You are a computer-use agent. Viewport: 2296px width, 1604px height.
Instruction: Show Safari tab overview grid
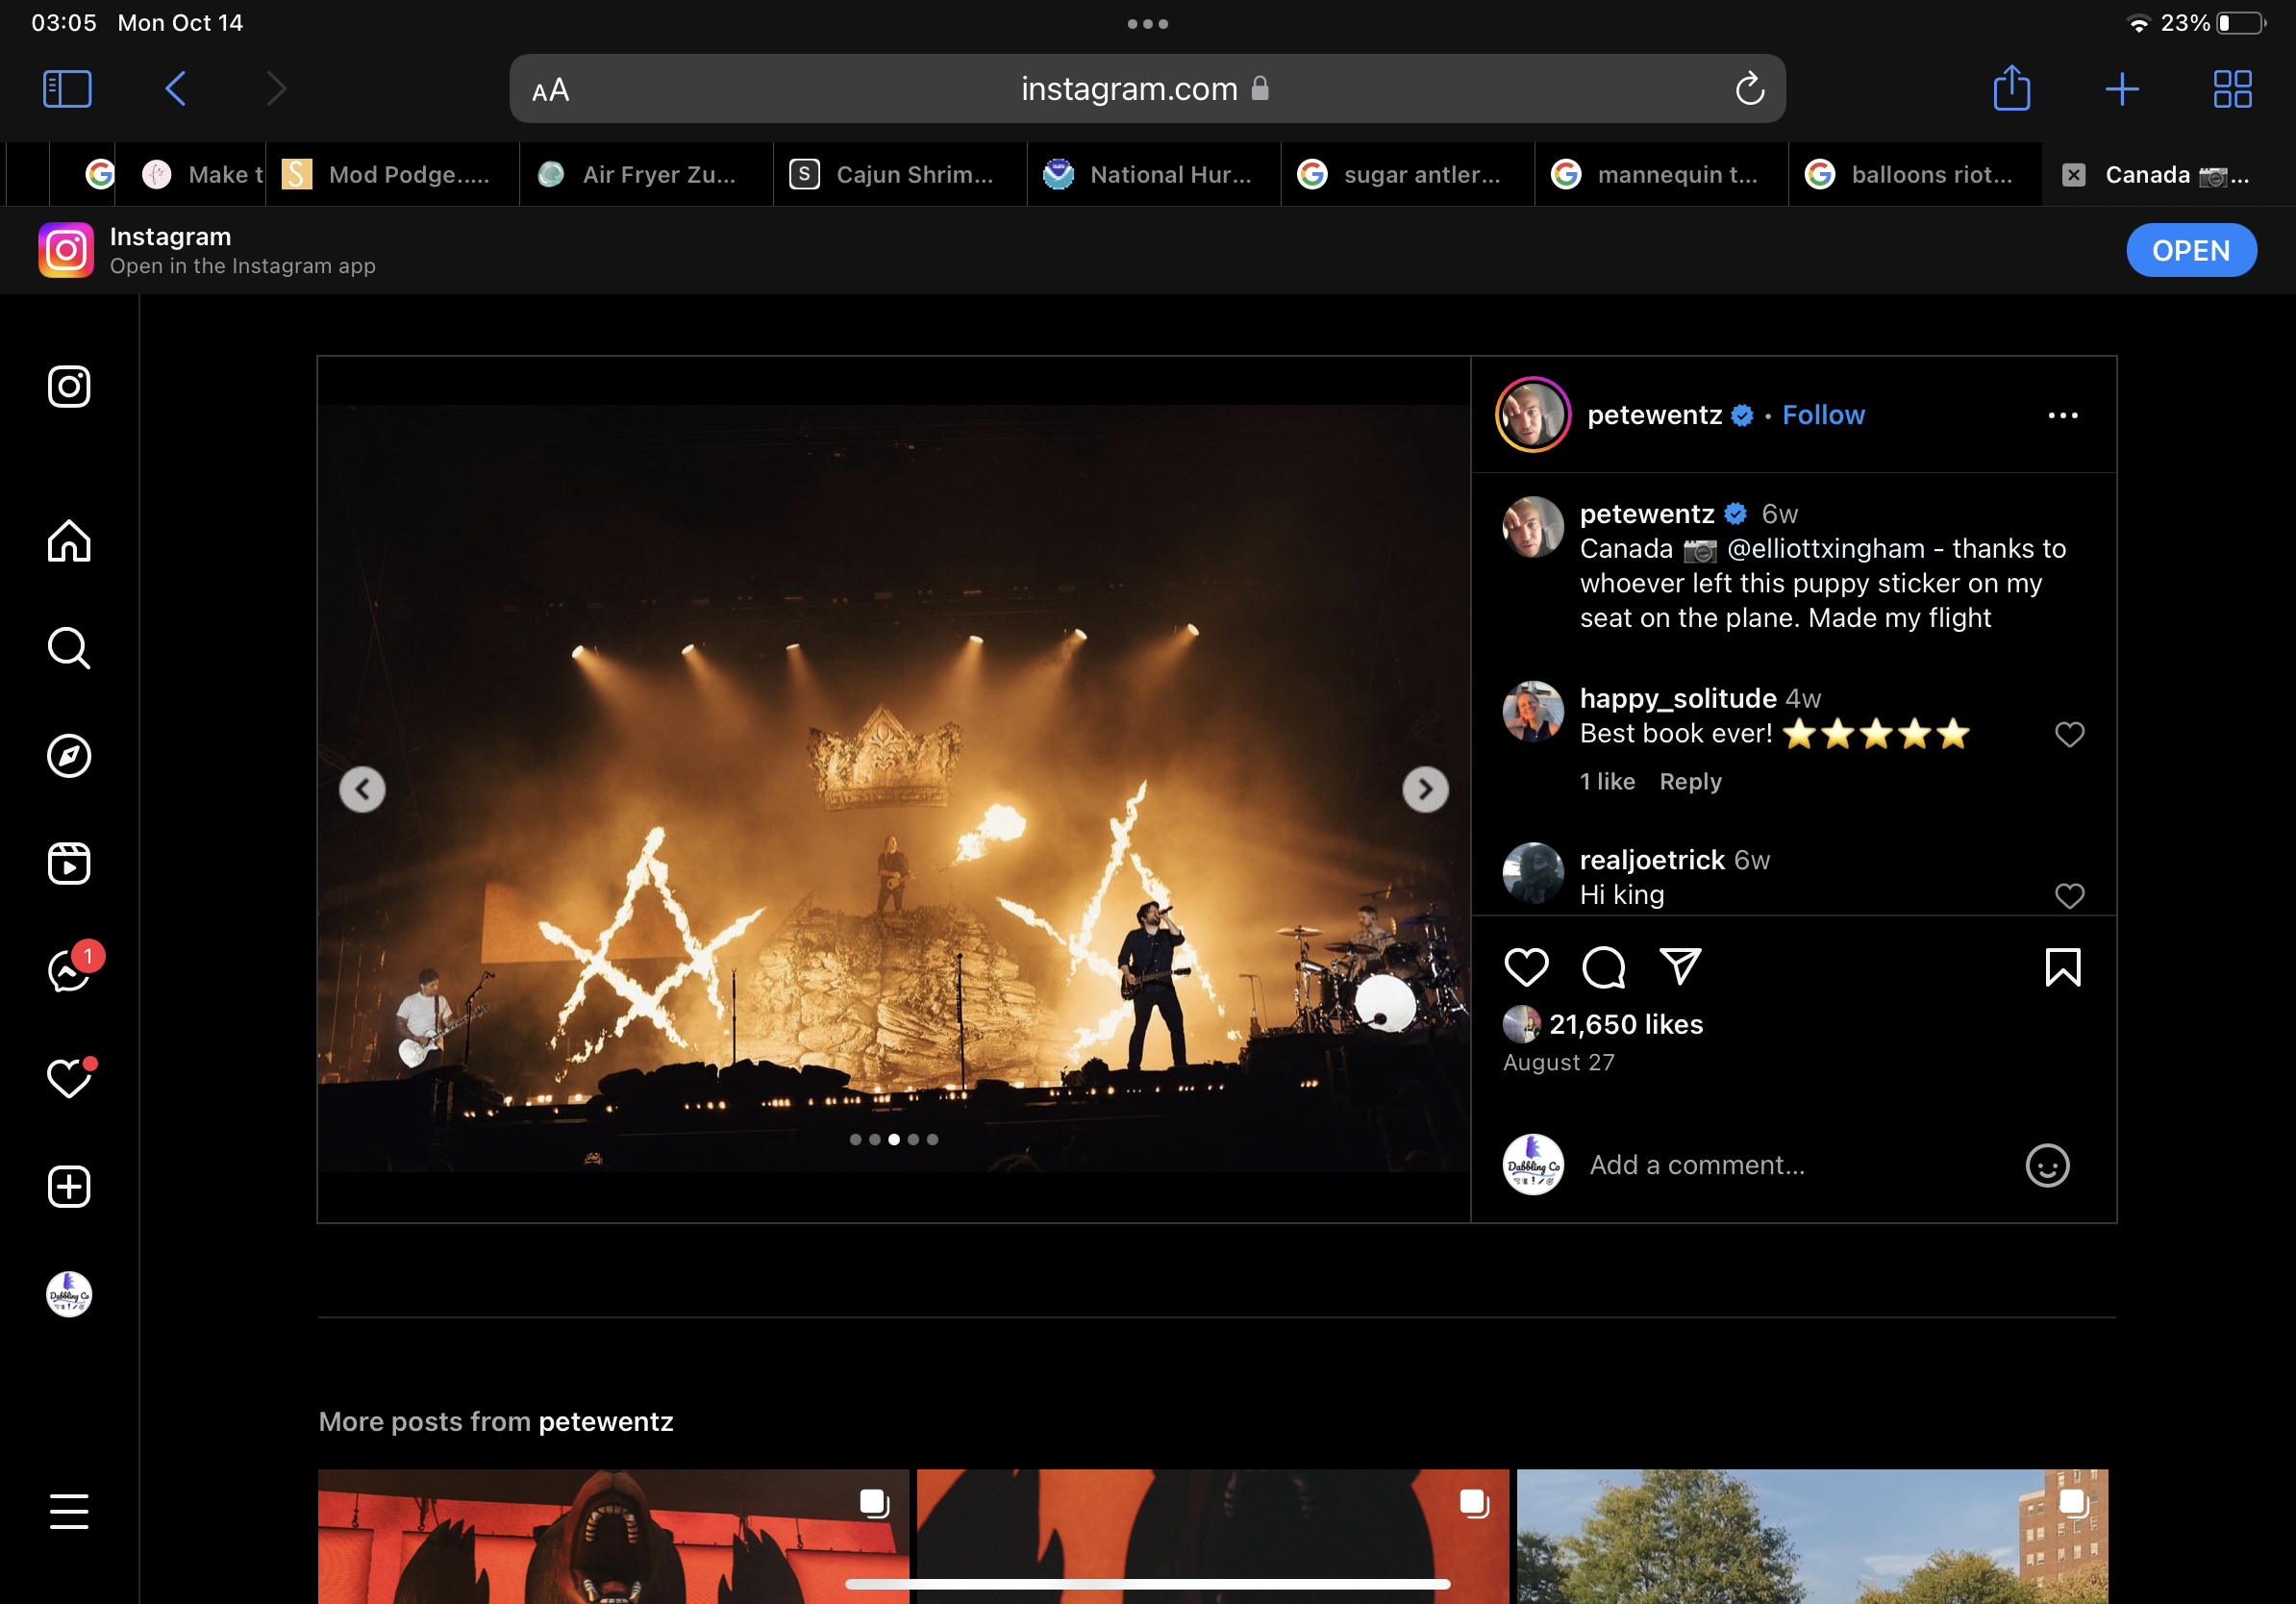(x=2232, y=89)
